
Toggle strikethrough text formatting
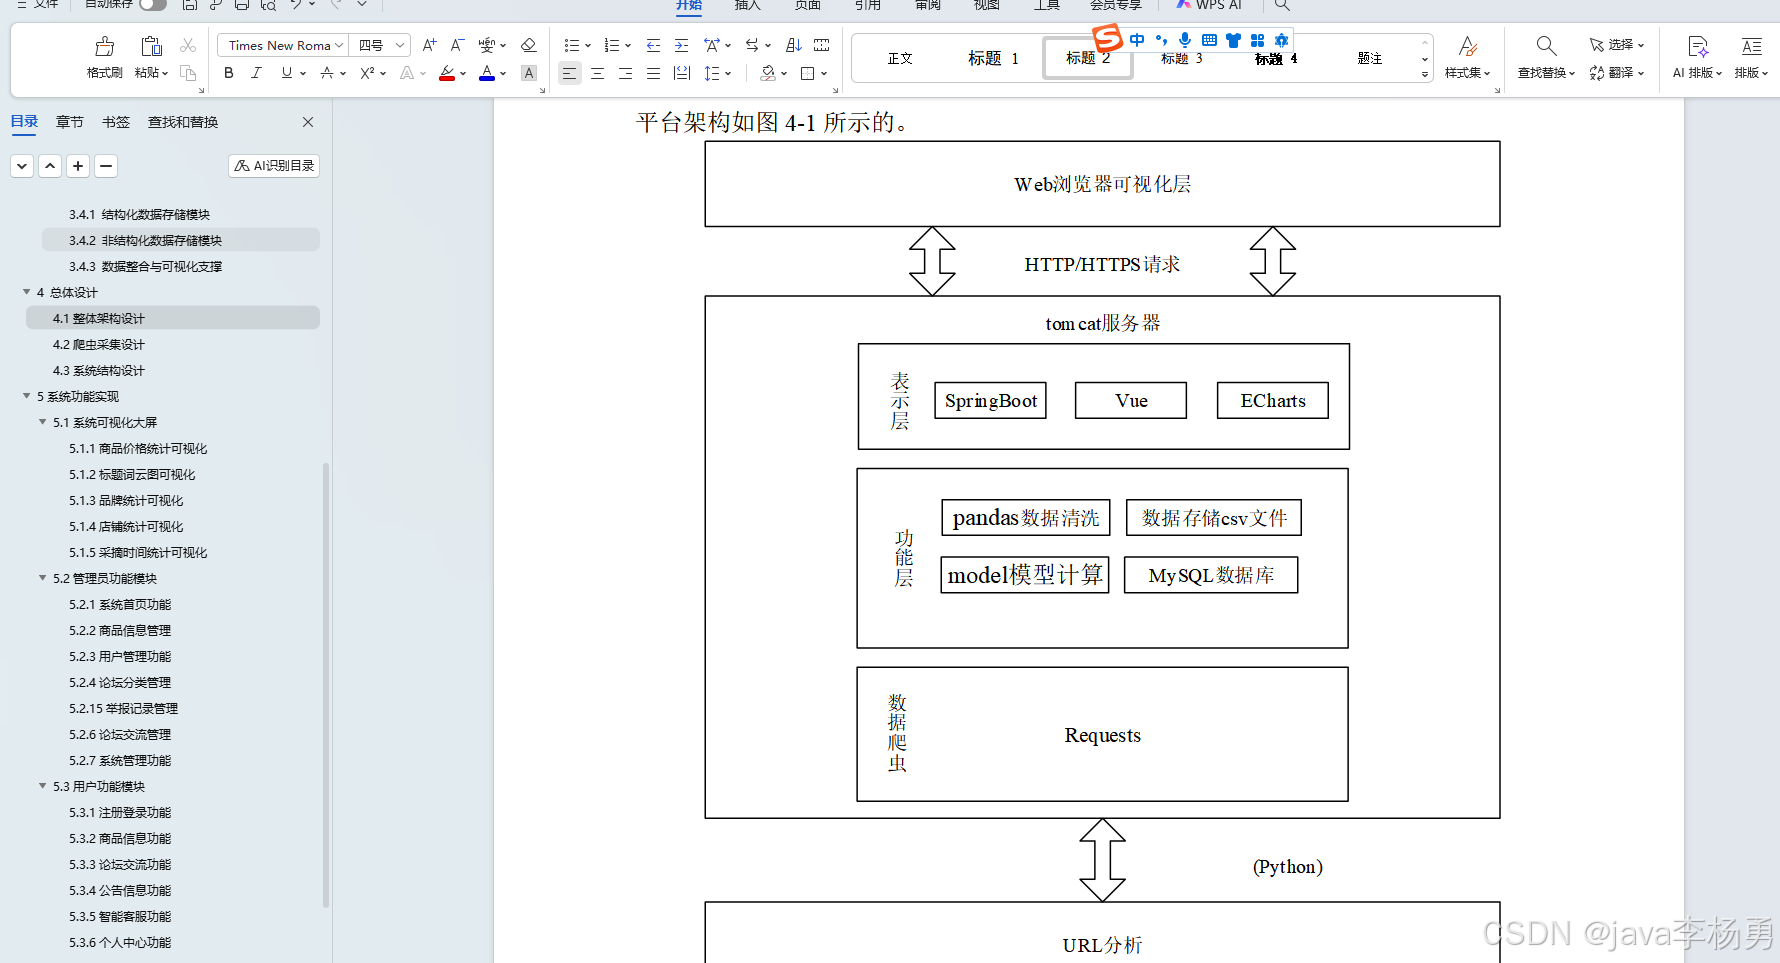(x=327, y=72)
